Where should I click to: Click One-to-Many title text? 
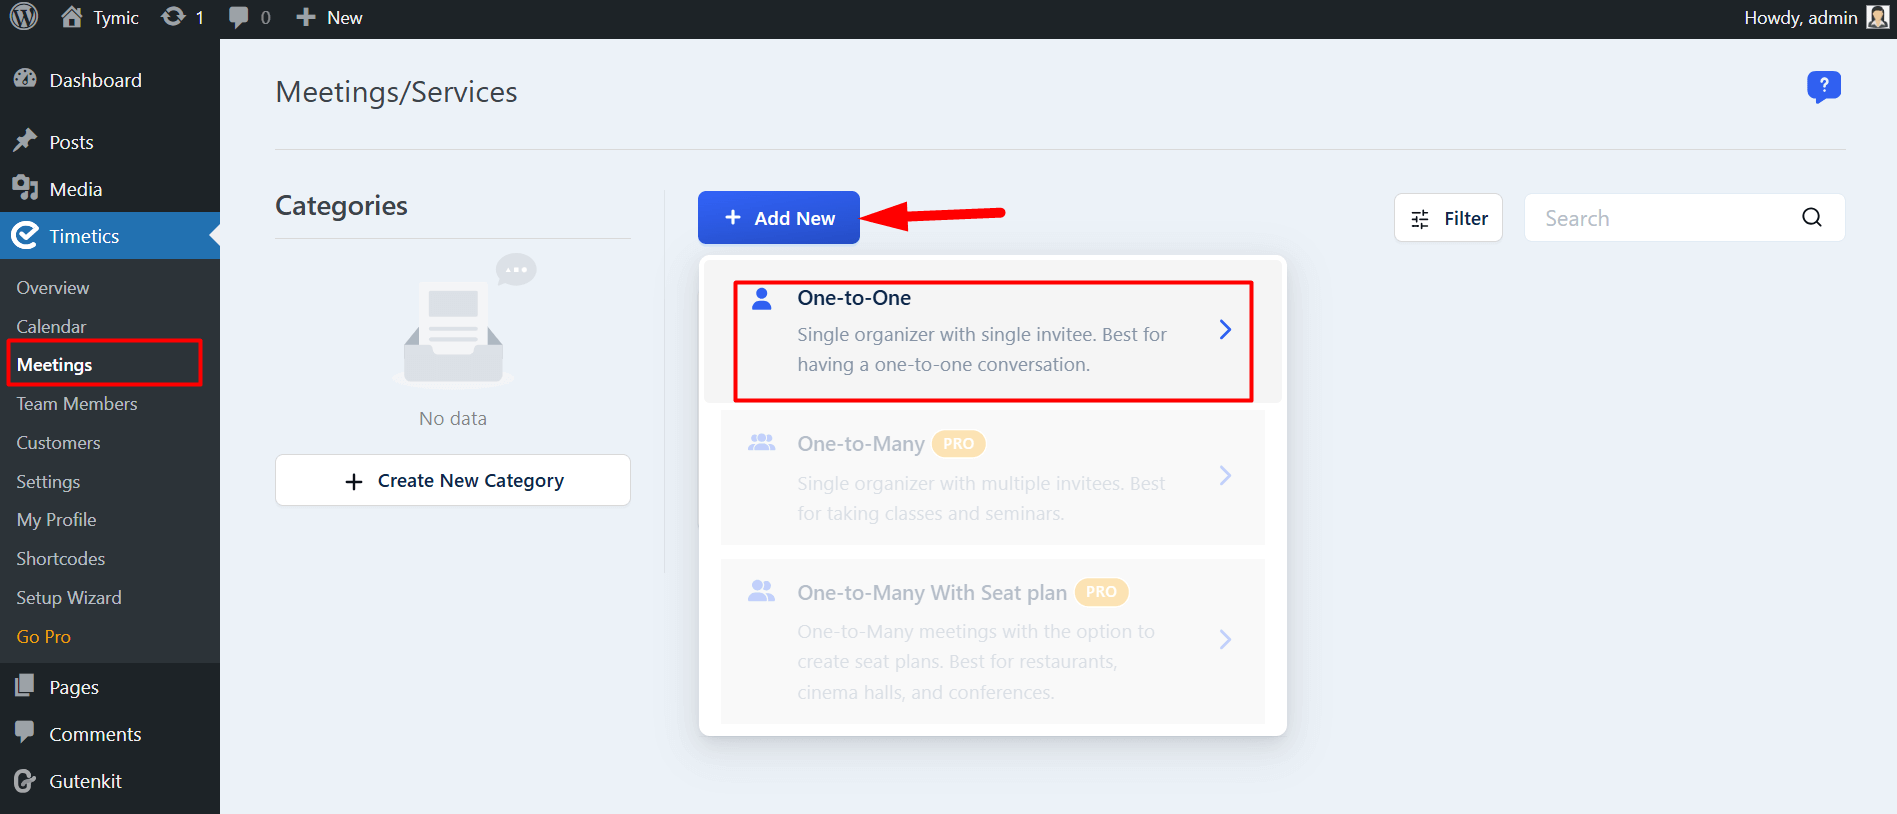coord(861,444)
